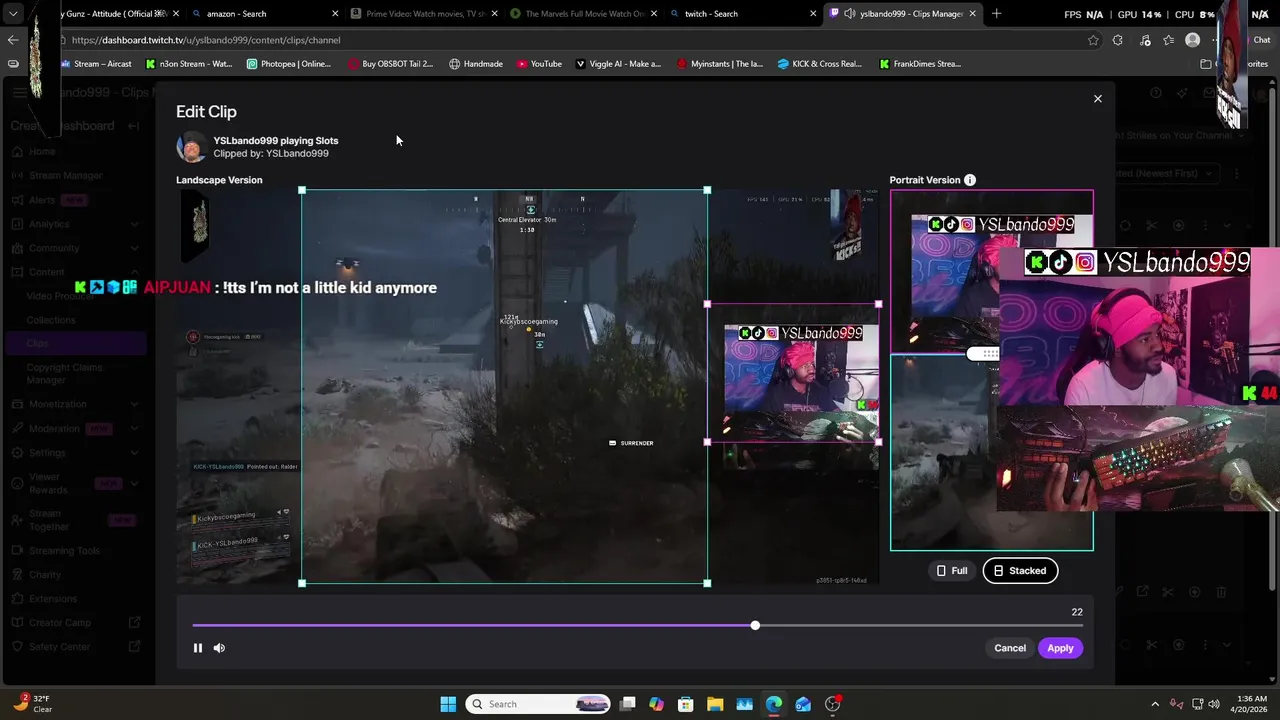Open the Windows Start menu
This screenshot has height=720, width=1280.
[x=448, y=704]
